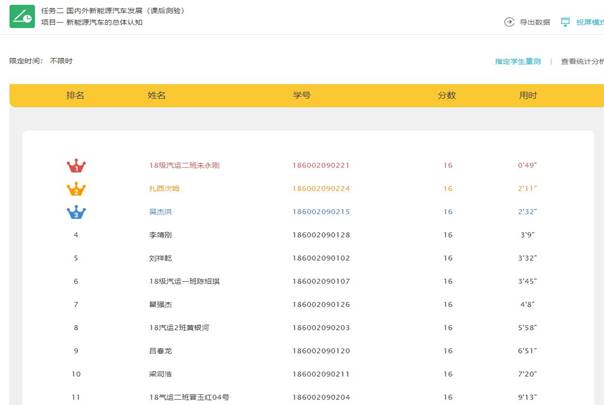Click the gold second-place crown icon
This screenshot has height=405, width=604.
pos(75,189)
